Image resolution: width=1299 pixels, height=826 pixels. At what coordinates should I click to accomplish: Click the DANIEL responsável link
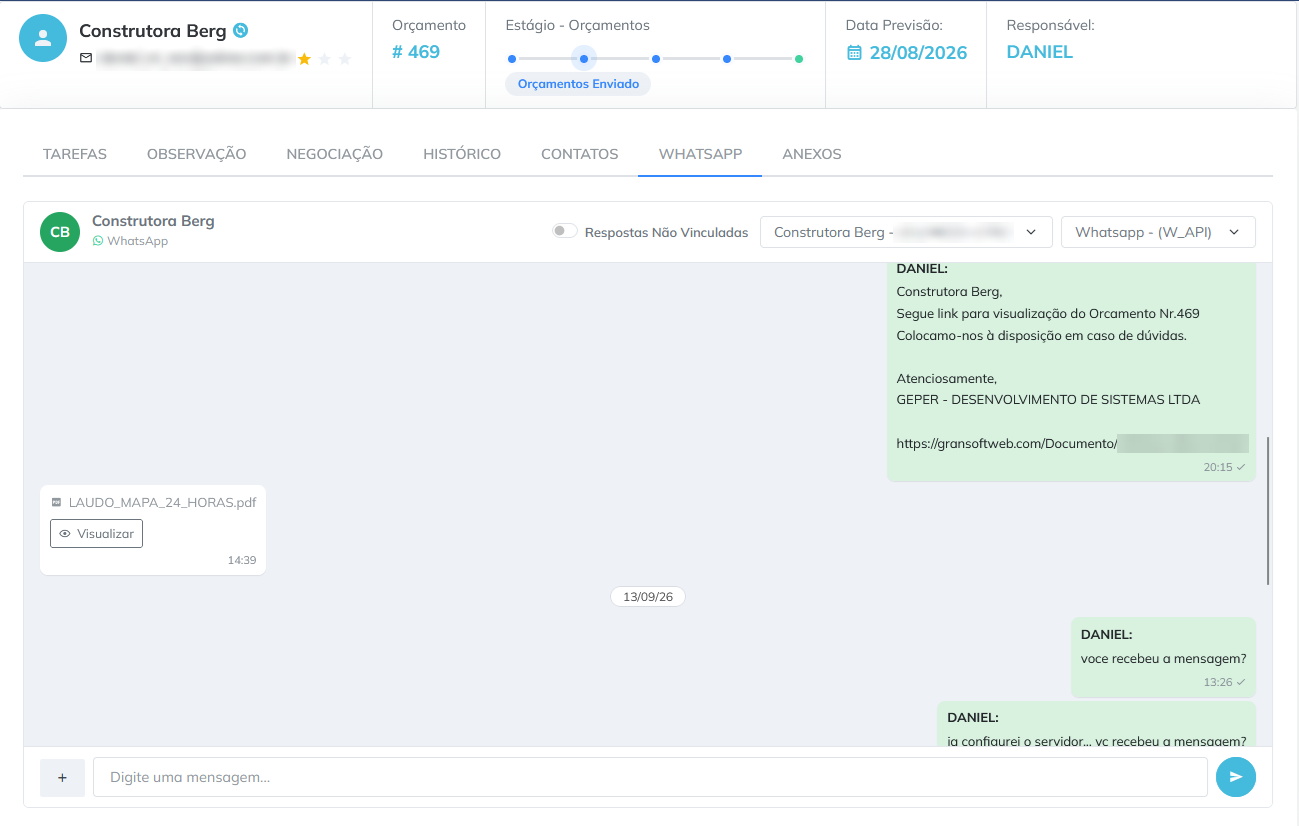click(x=1040, y=52)
